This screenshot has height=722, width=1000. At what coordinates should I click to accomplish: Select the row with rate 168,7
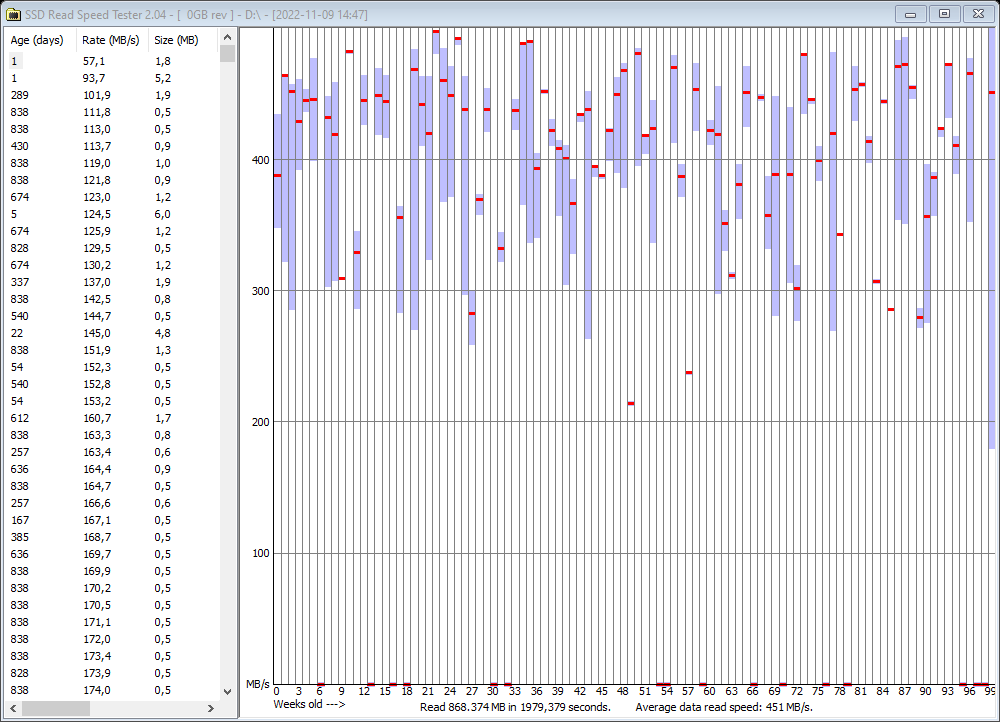tap(112, 538)
